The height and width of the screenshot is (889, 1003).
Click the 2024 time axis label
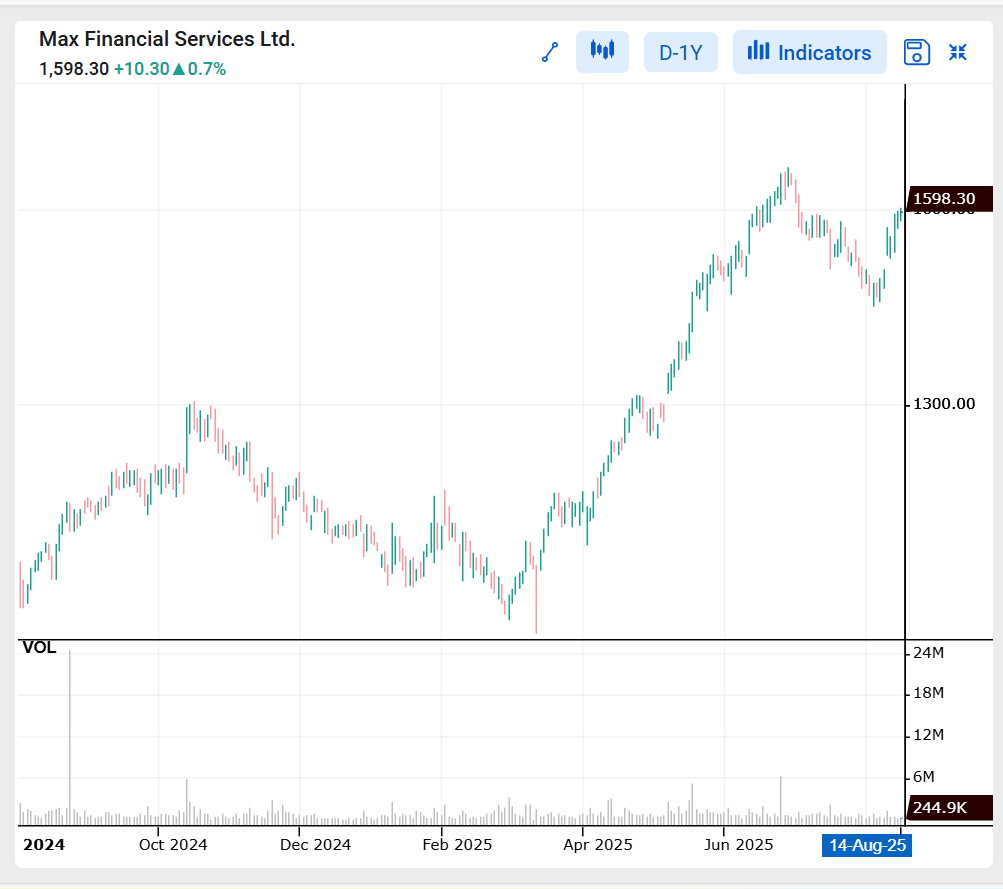(x=43, y=845)
